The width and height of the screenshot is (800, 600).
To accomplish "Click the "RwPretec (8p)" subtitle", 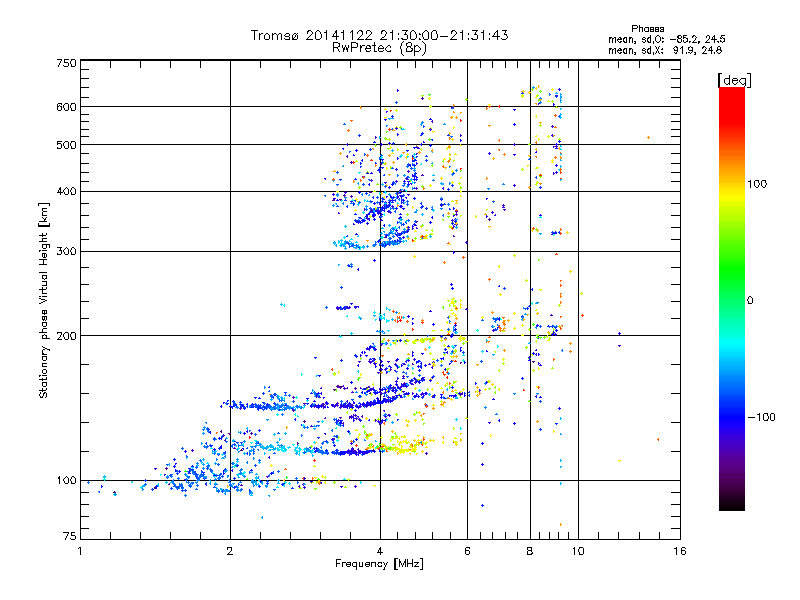I will tap(379, 48).
